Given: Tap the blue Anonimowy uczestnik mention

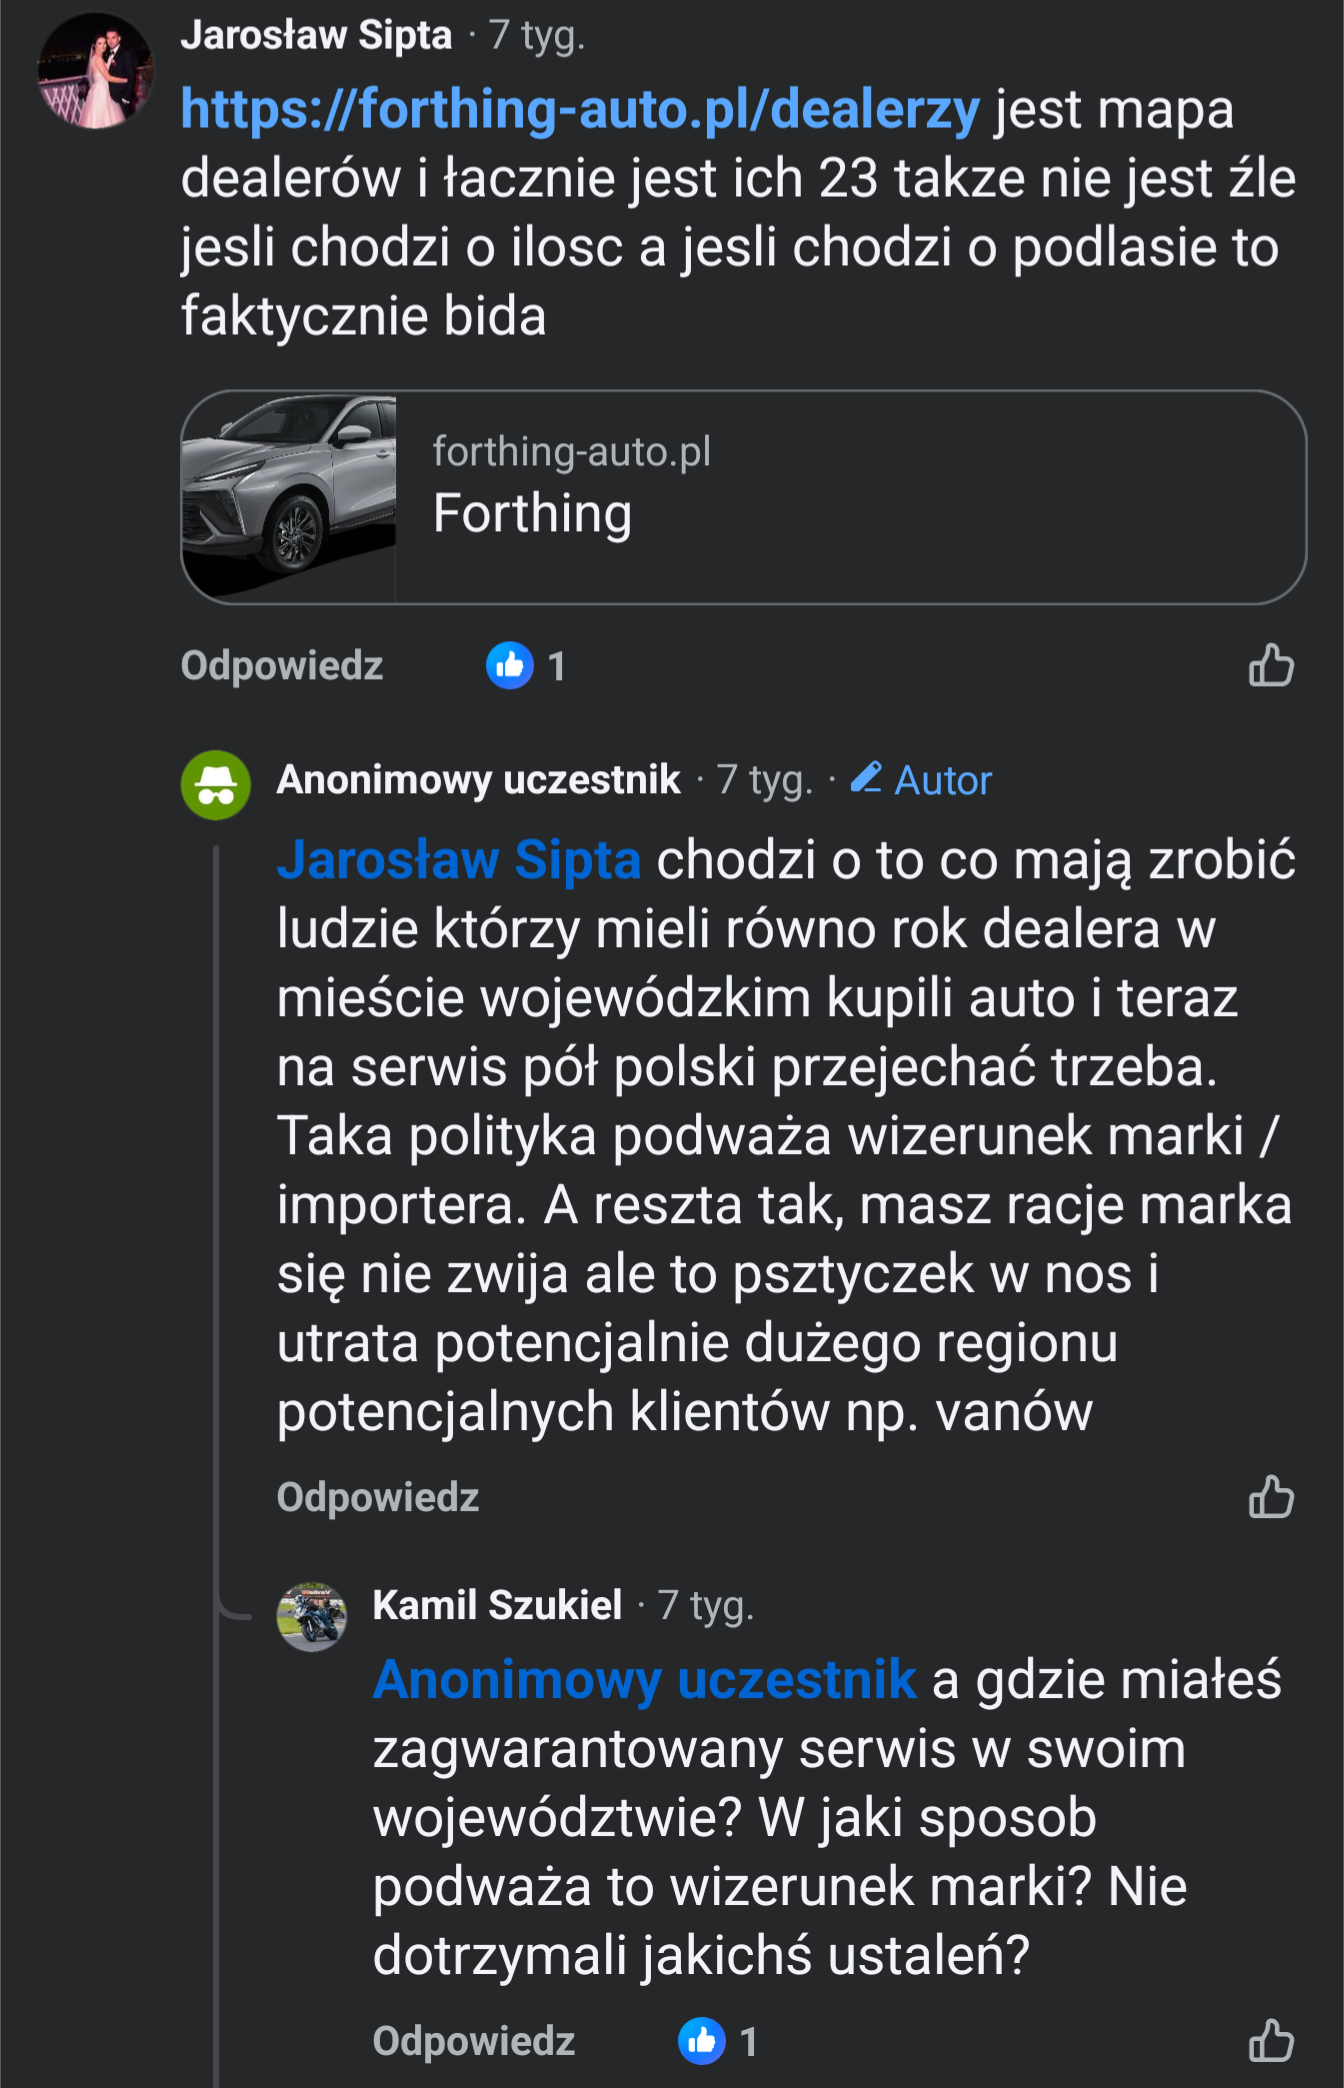Looking at the screenshot, I should [645, 1680].
